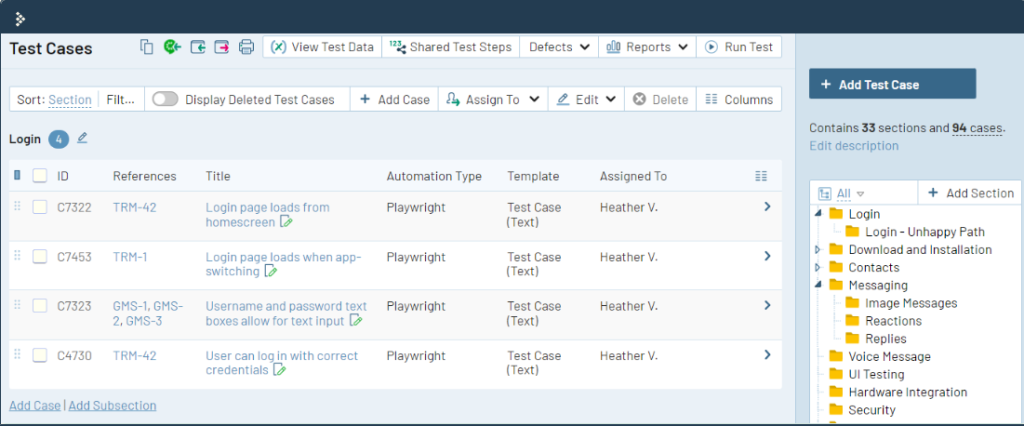Image resolution: width=1024 pixels, height=426 pixels.
Task: Check the checkbox for case C7323
Action: pos(40,306)
